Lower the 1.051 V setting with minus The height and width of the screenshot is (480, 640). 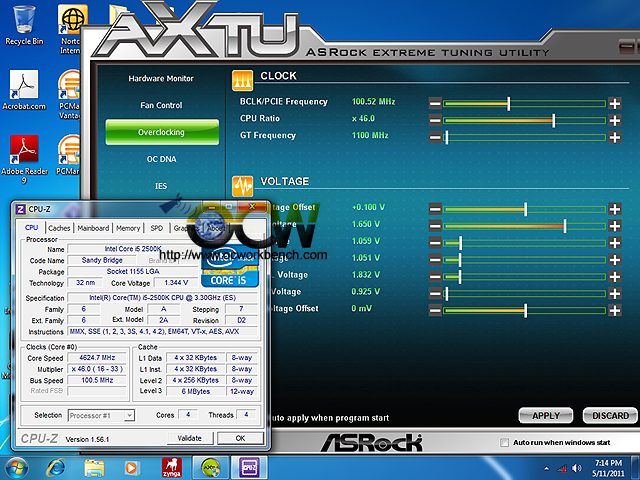coord(435,260)
